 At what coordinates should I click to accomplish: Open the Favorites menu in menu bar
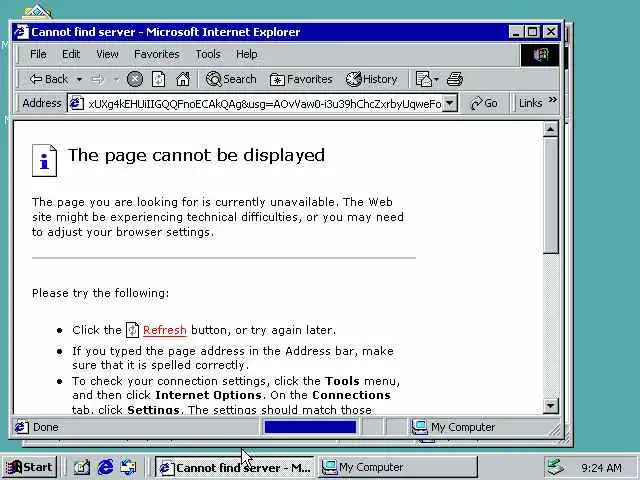[x=157, y=54]
